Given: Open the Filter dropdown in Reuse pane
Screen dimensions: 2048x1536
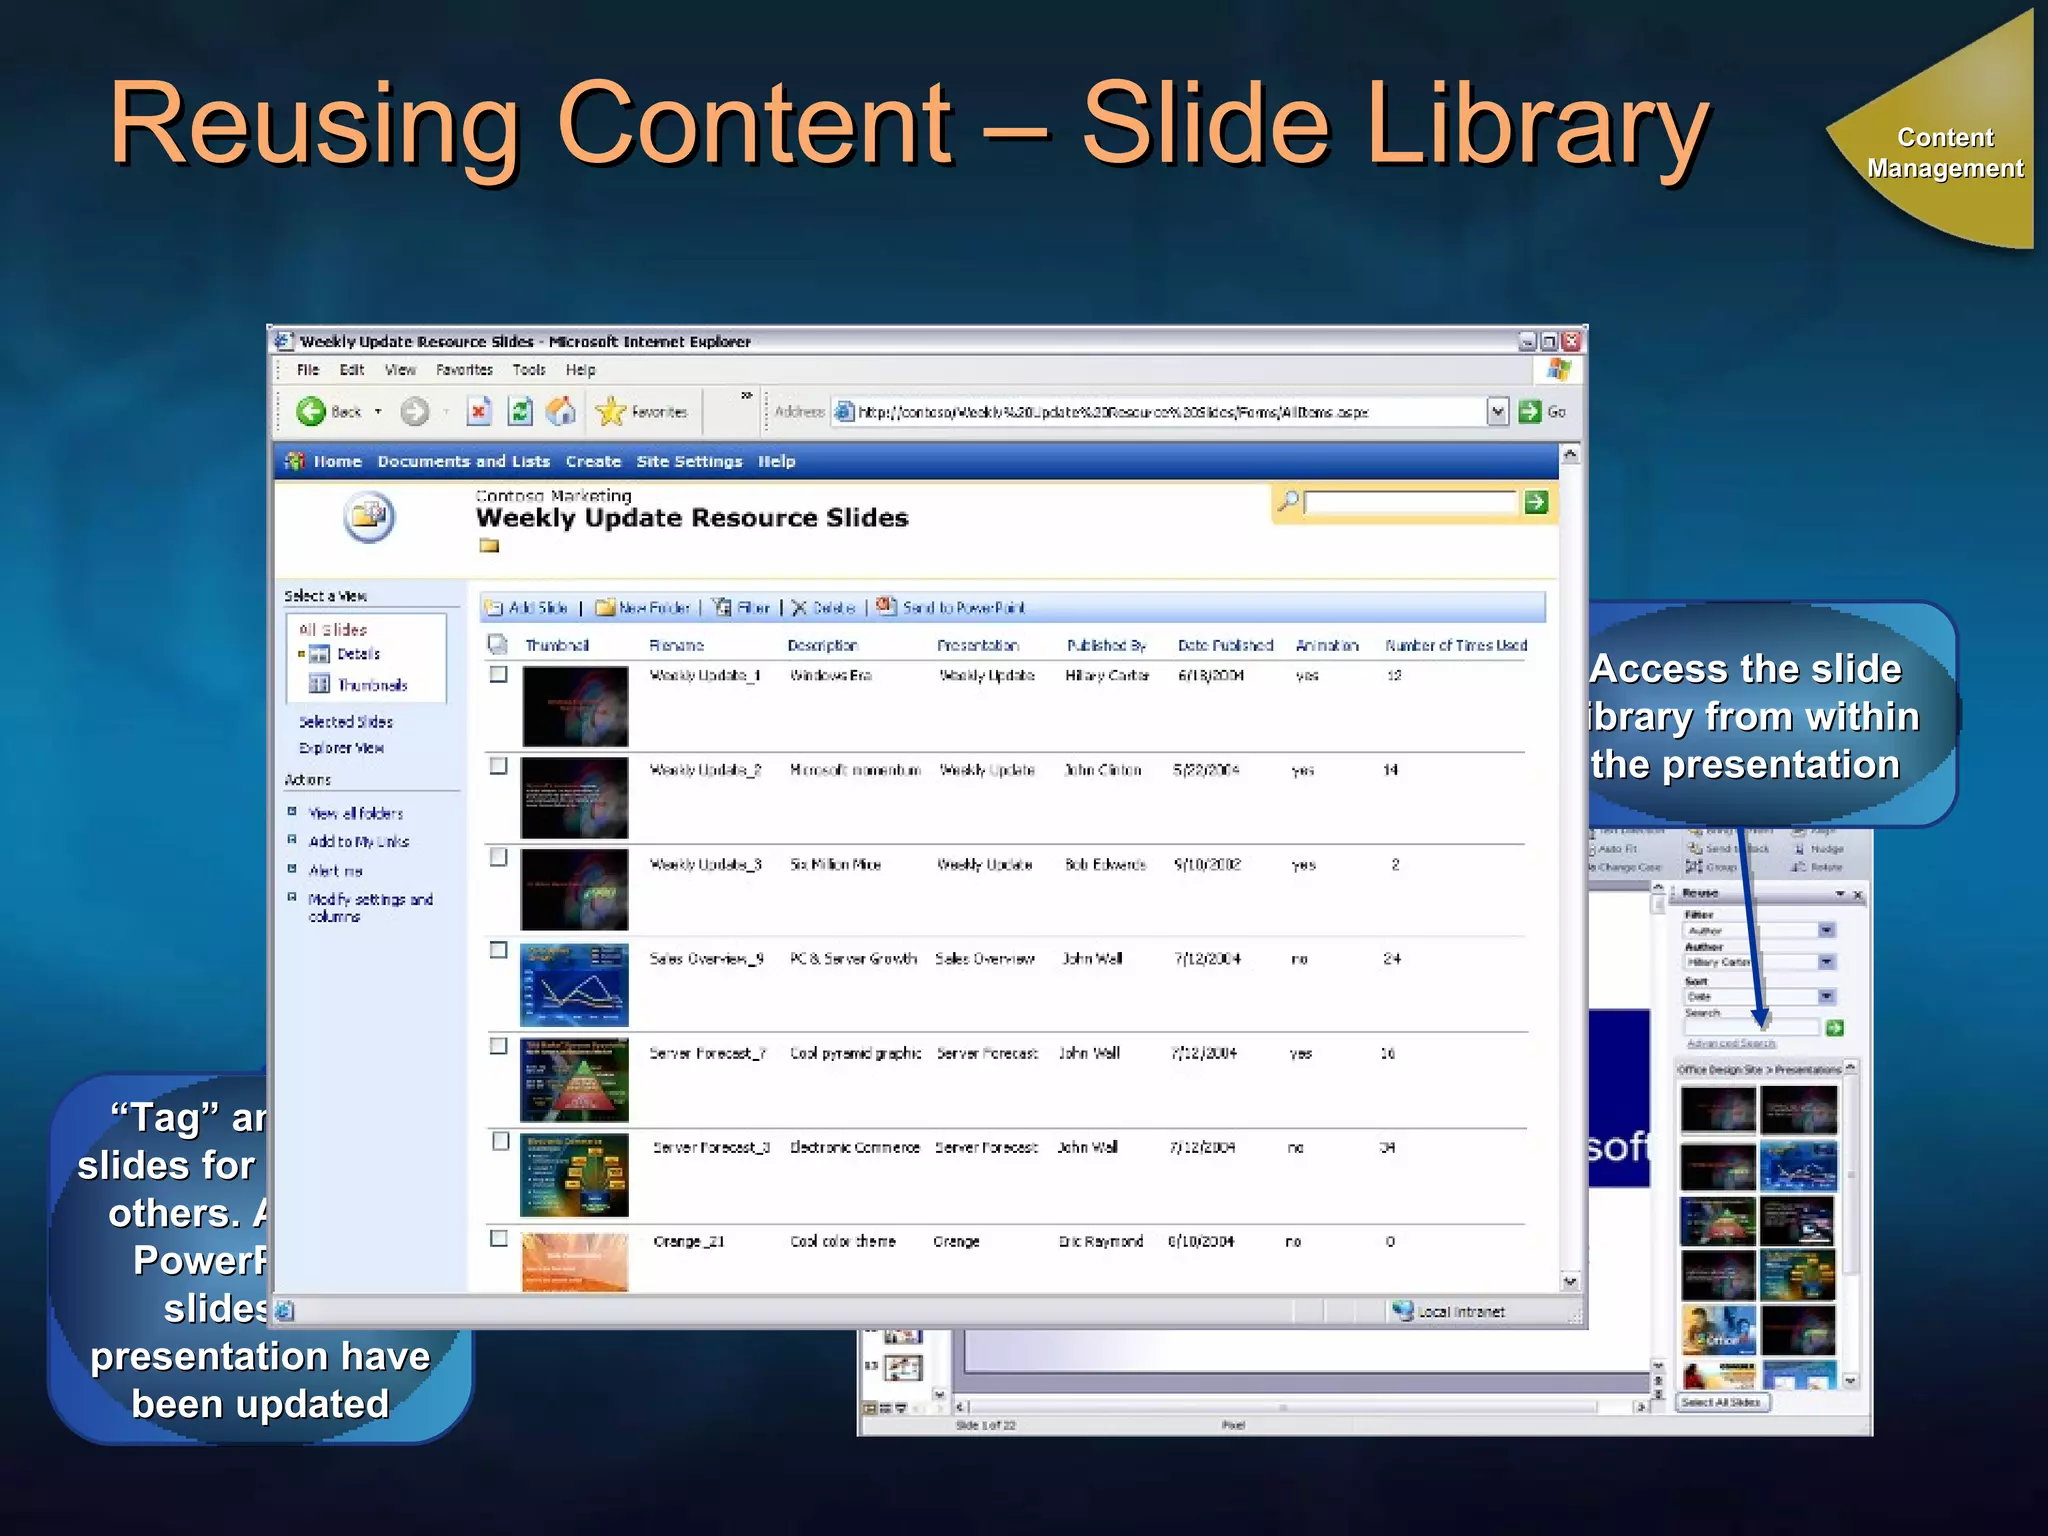Looking at the screenshot, I should (x=1826, y=930).
